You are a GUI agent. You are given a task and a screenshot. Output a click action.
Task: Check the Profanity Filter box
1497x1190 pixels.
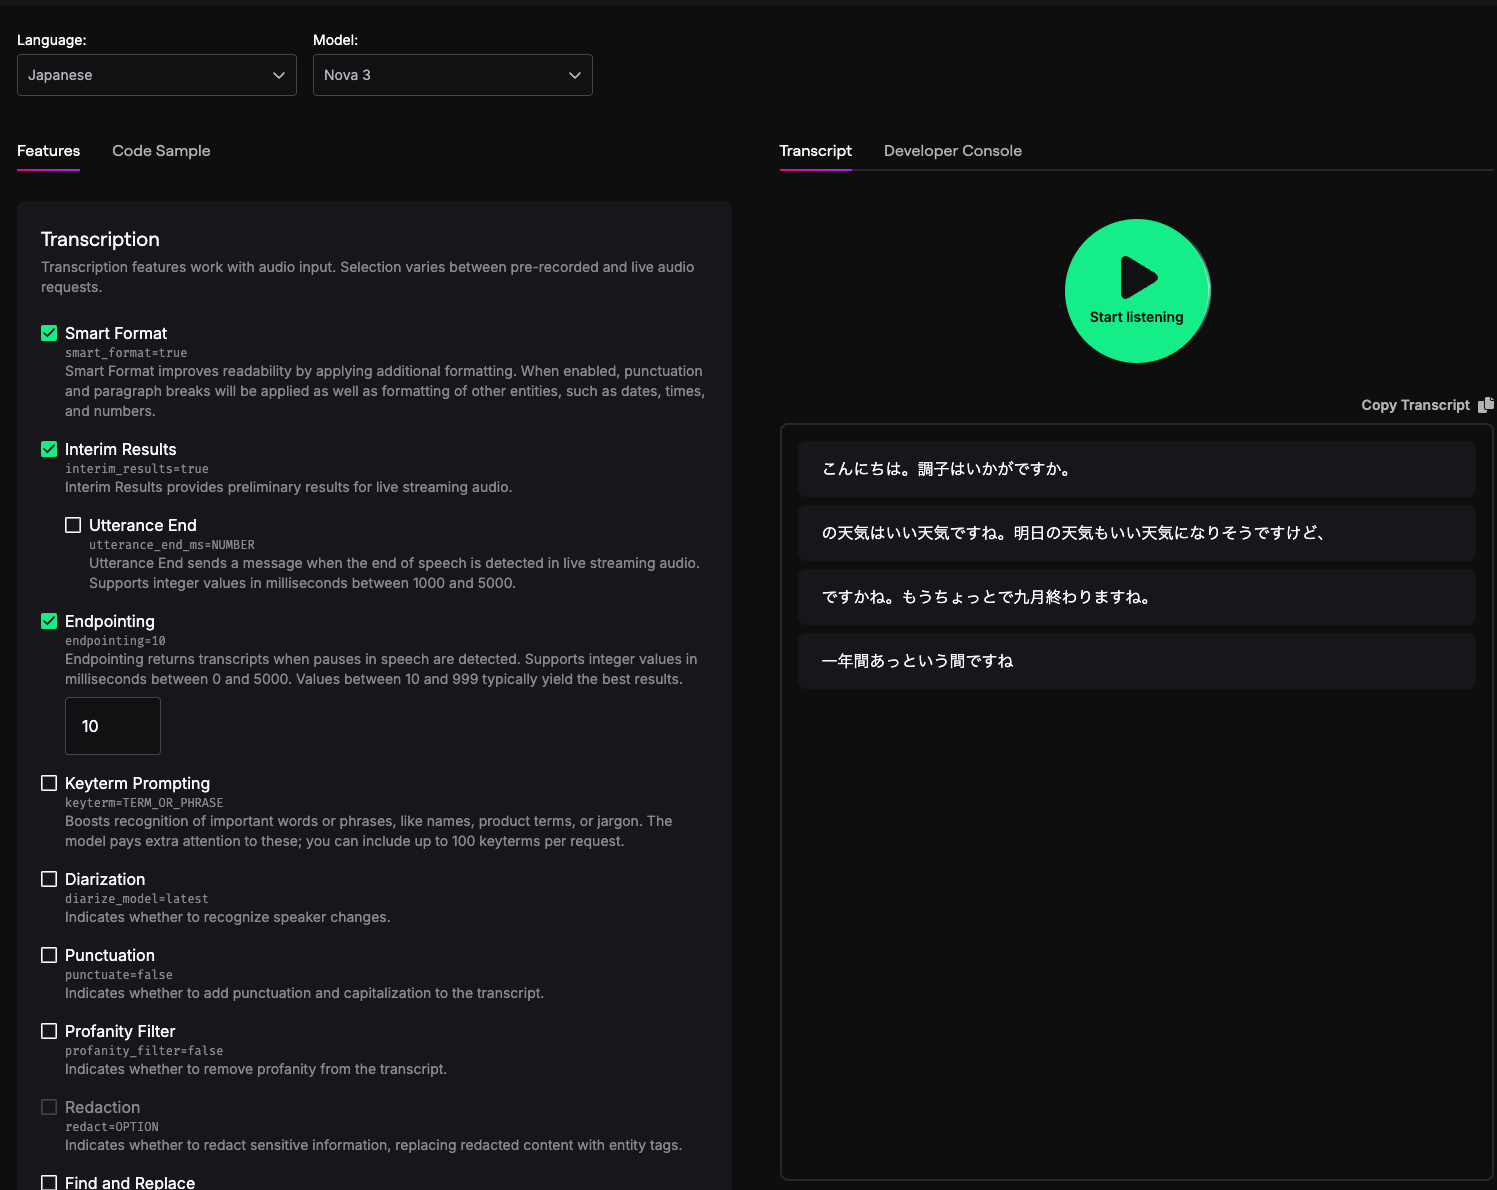tap(49, 1031)
